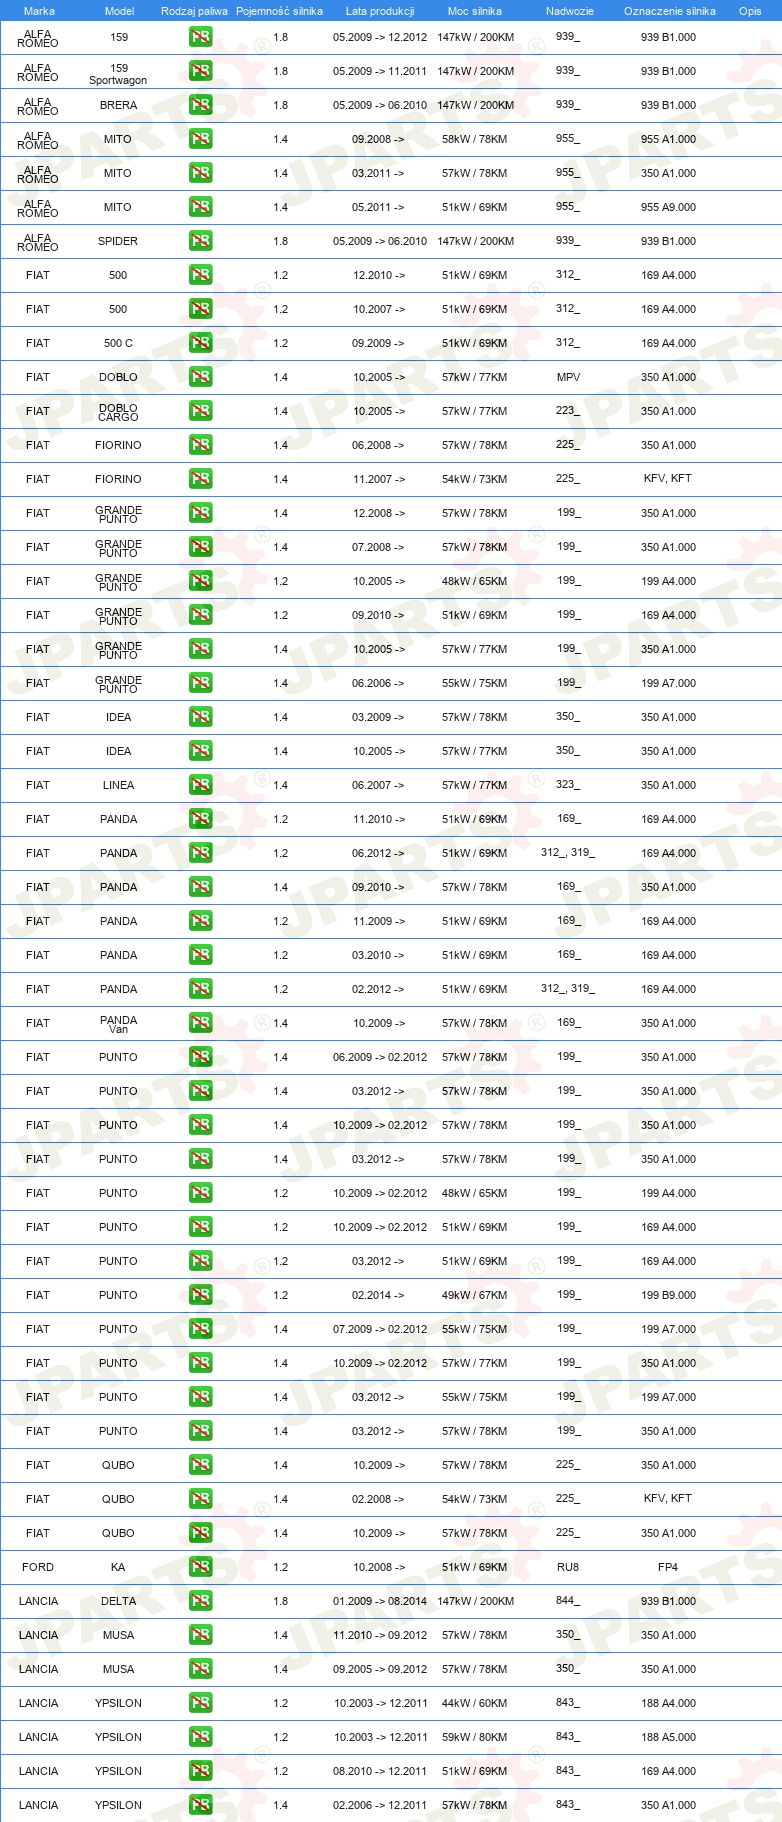Click fuel type icon in Alfa Romeo BRERA row

tap(200, 105)
